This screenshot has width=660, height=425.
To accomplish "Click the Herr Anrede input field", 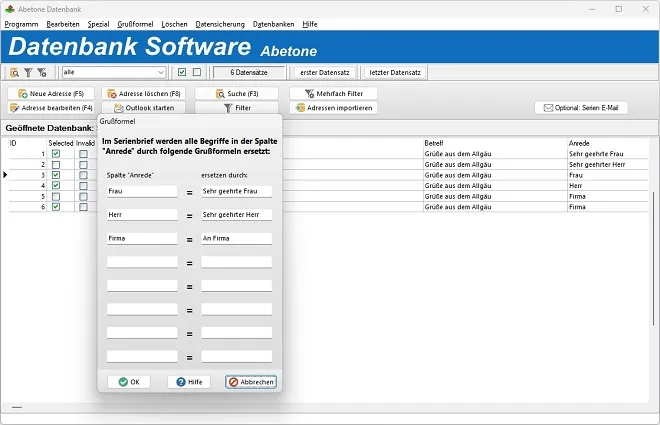I will [142, 215].
